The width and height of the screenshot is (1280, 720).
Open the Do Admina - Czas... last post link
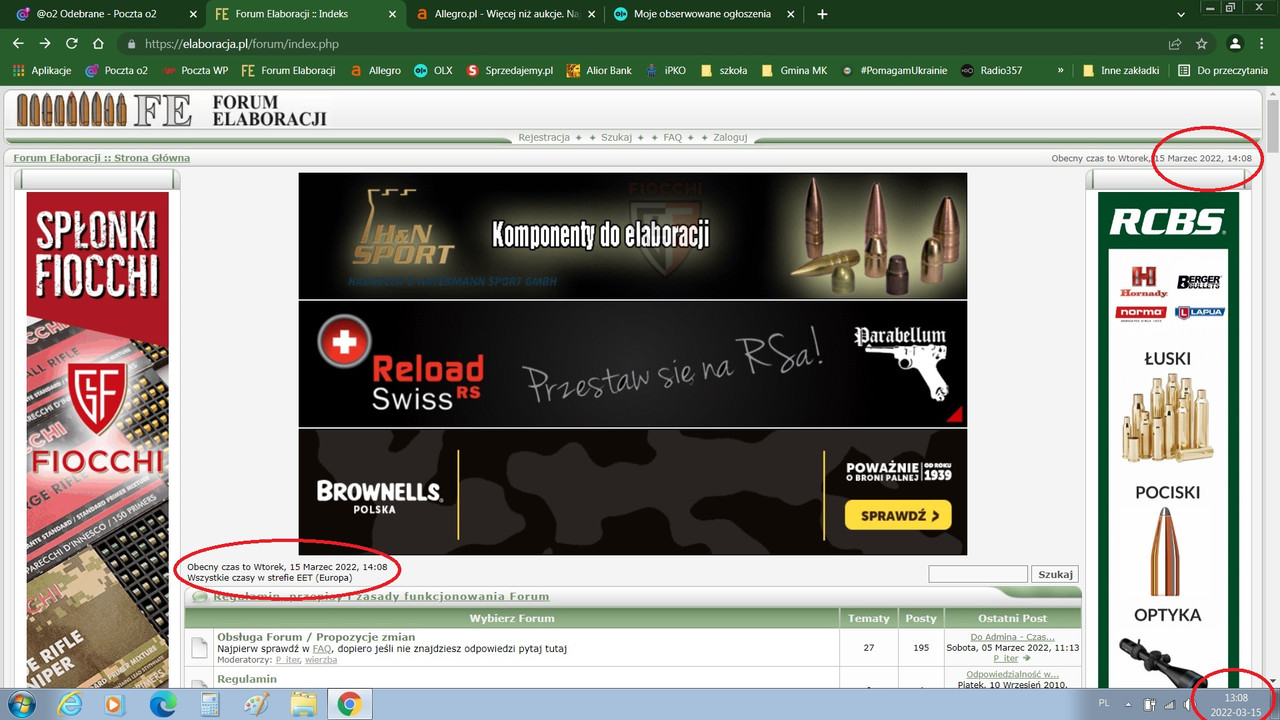tap(1013, 637)
